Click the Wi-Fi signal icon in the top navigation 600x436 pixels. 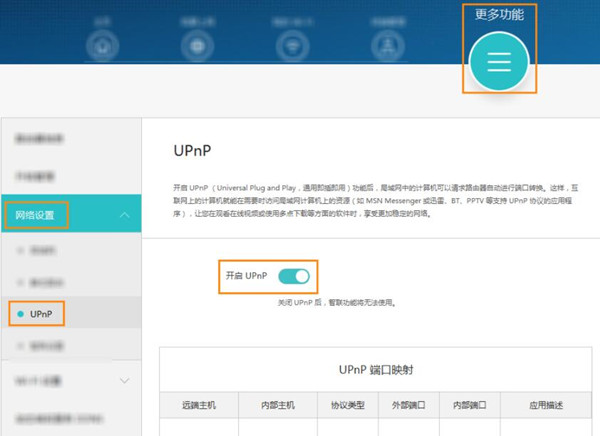(293, 46)
